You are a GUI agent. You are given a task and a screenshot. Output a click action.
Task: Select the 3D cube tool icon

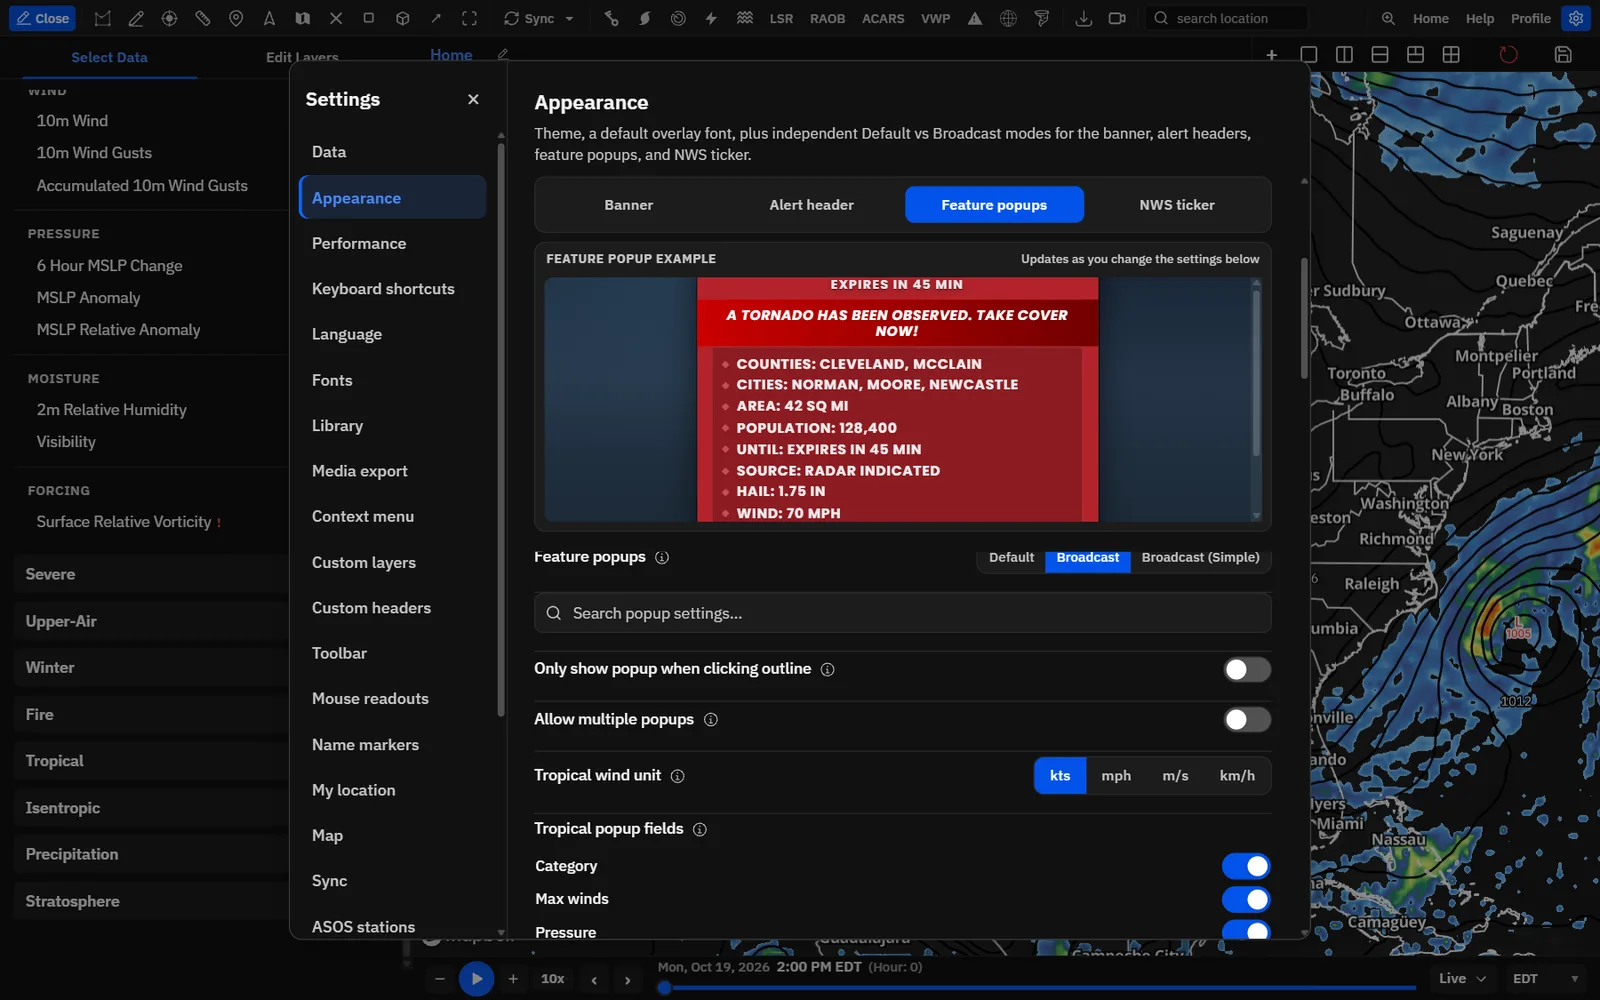403,18
